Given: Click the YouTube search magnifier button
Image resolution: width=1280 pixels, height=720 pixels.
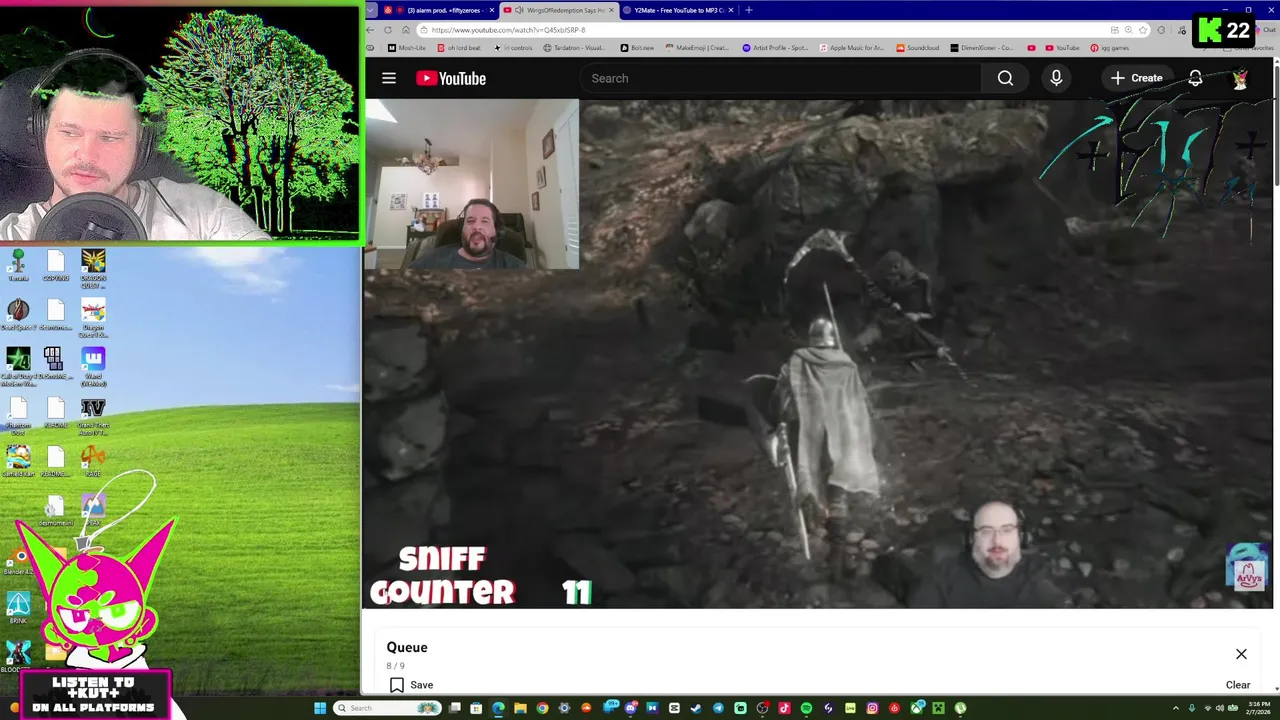Looking at the screenshot, I should point(1005,78).
